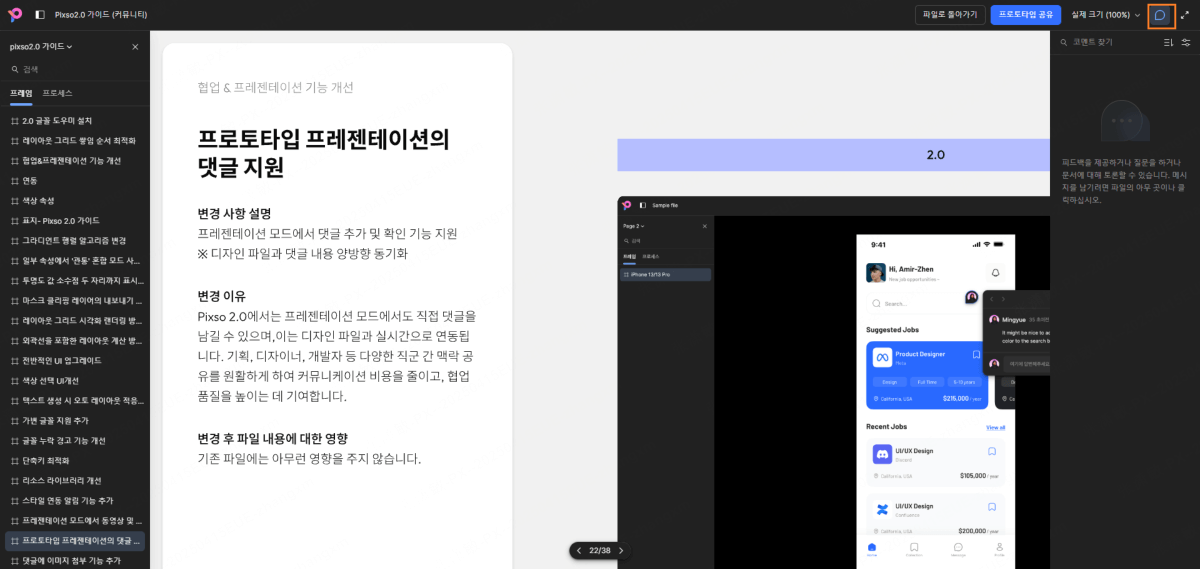Select frame 색상 선택 UI개선
Screen dimensions: 1200x570
75,380
